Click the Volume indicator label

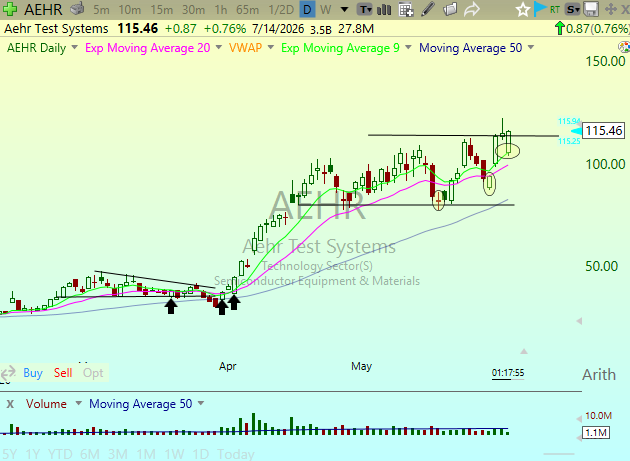46,404
